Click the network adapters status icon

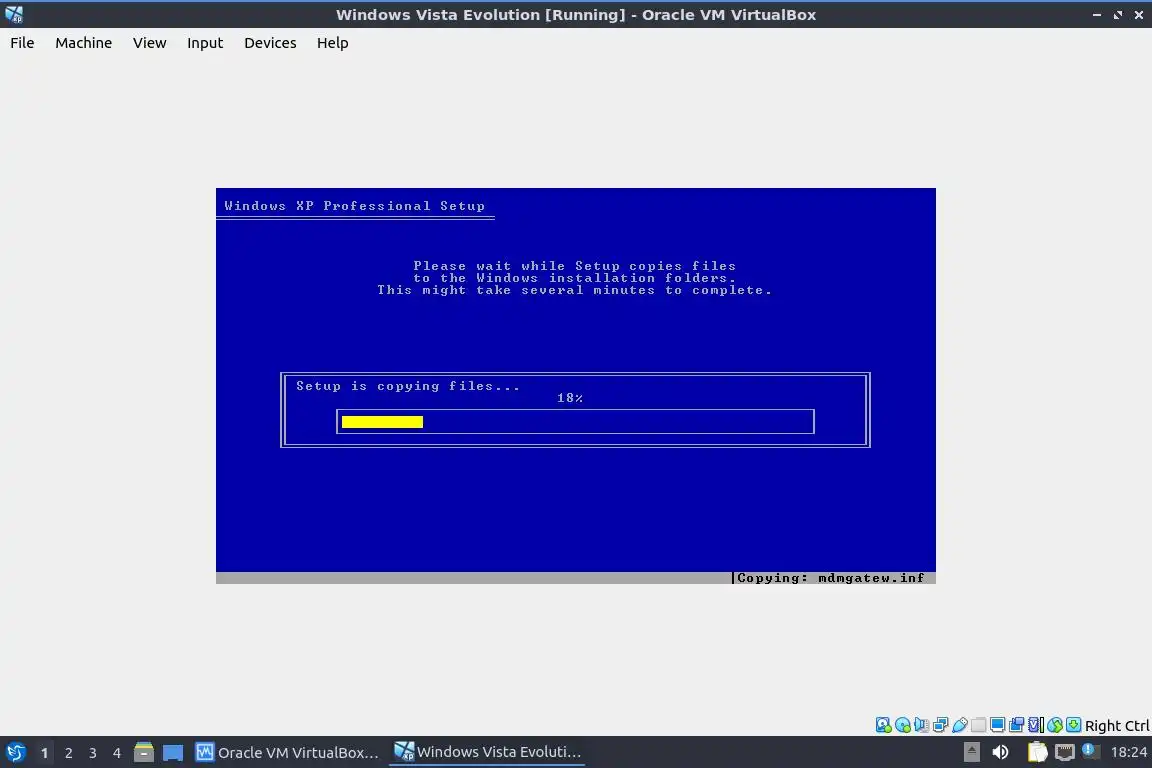(940, 725)
